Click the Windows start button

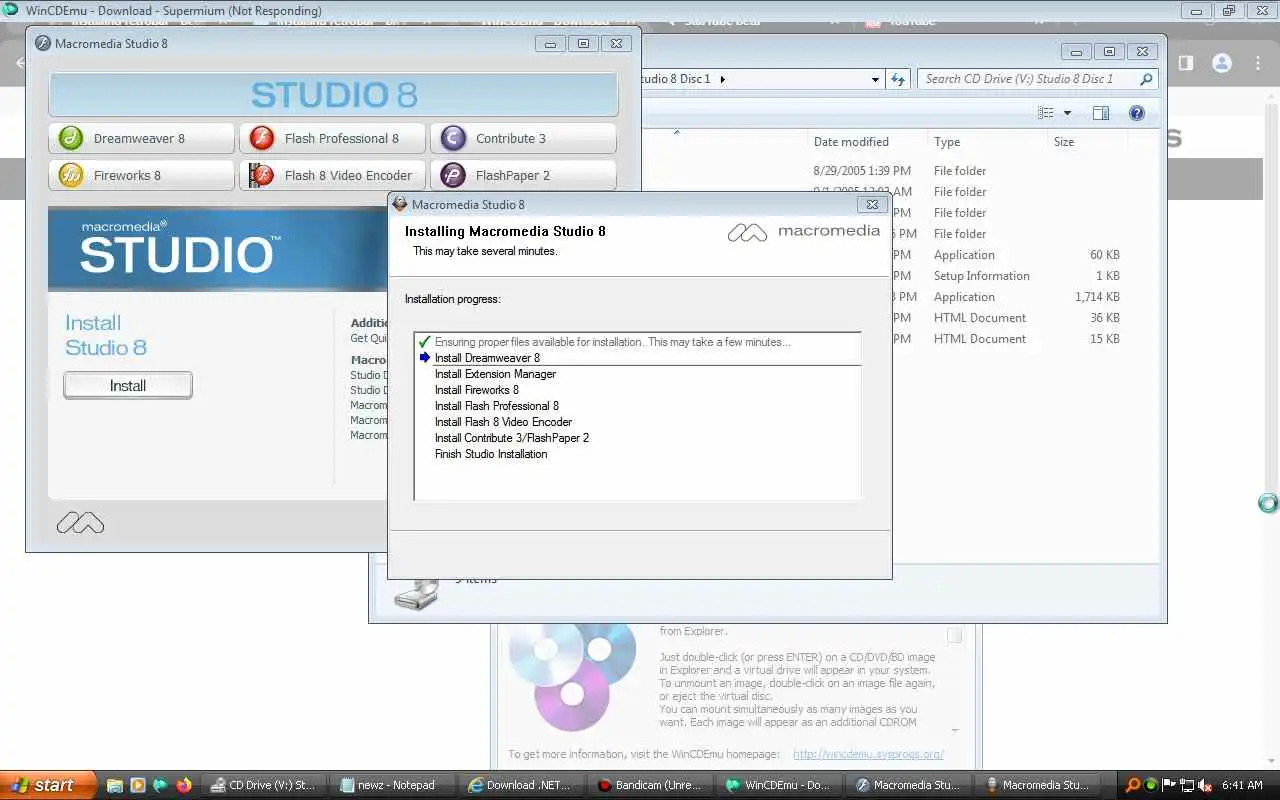click(48, 785)
